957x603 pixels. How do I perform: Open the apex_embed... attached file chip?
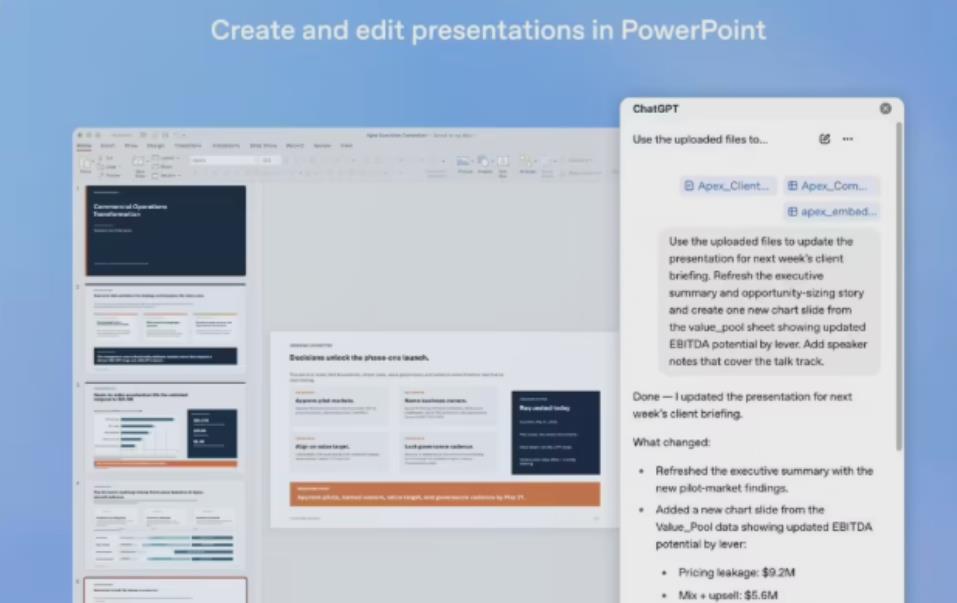(x=831, y=211)
